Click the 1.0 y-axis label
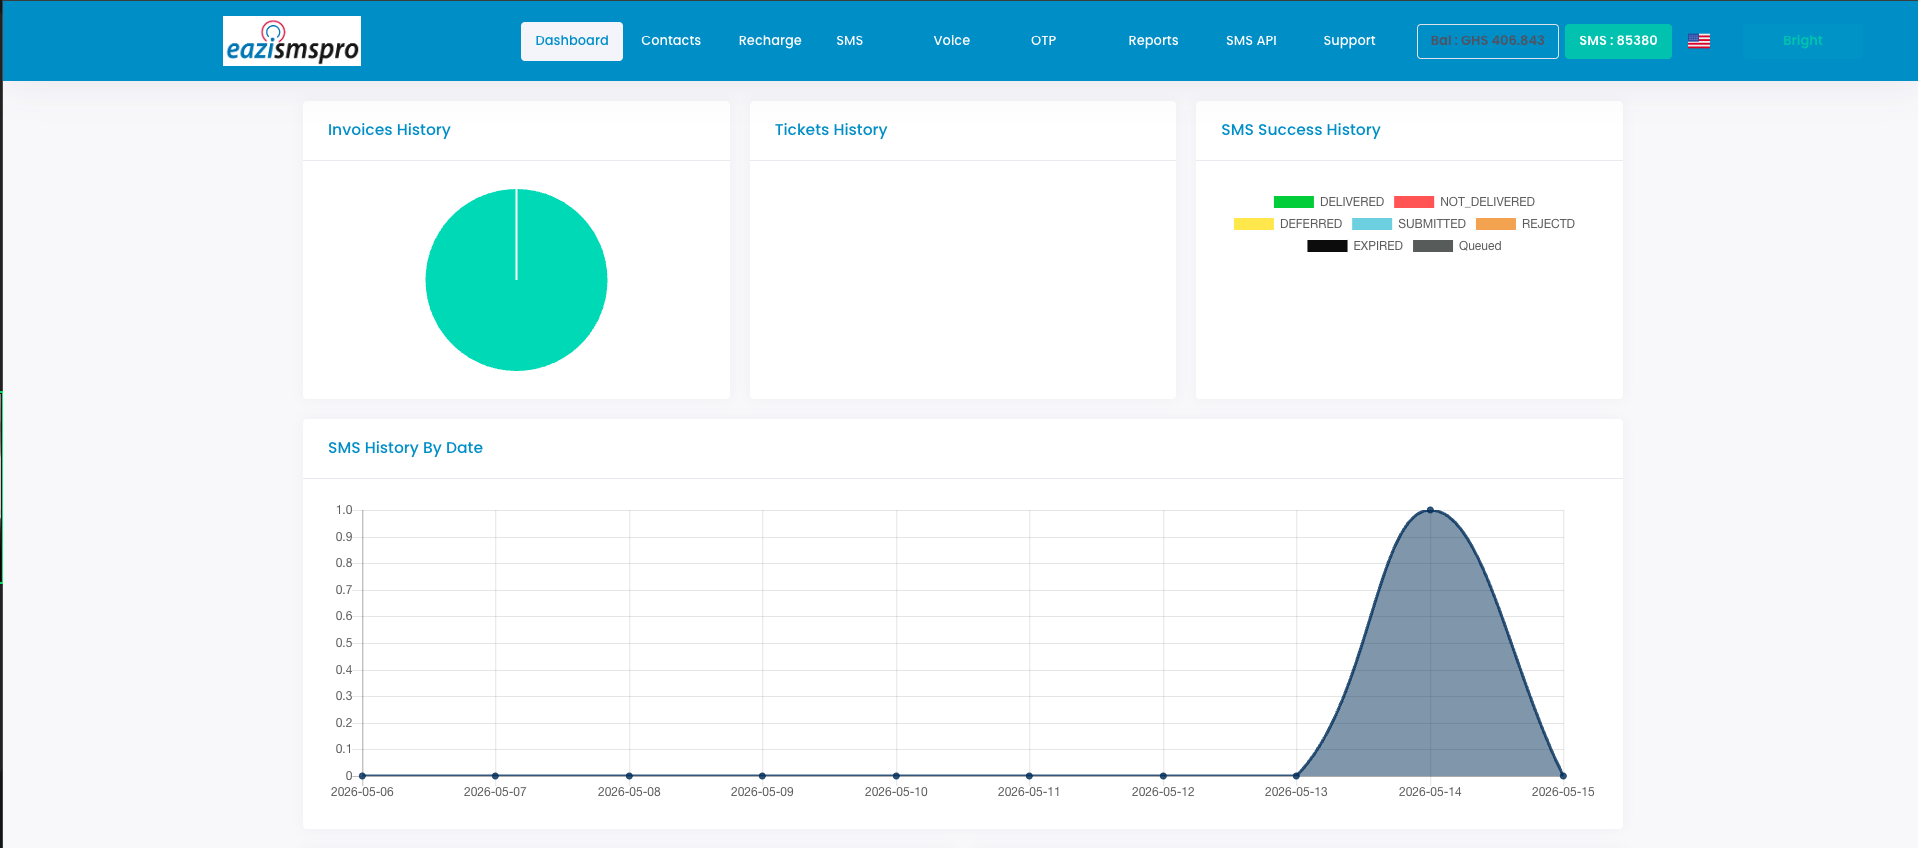The width and height of the screenshot is (1918, 848). [344, 510]
